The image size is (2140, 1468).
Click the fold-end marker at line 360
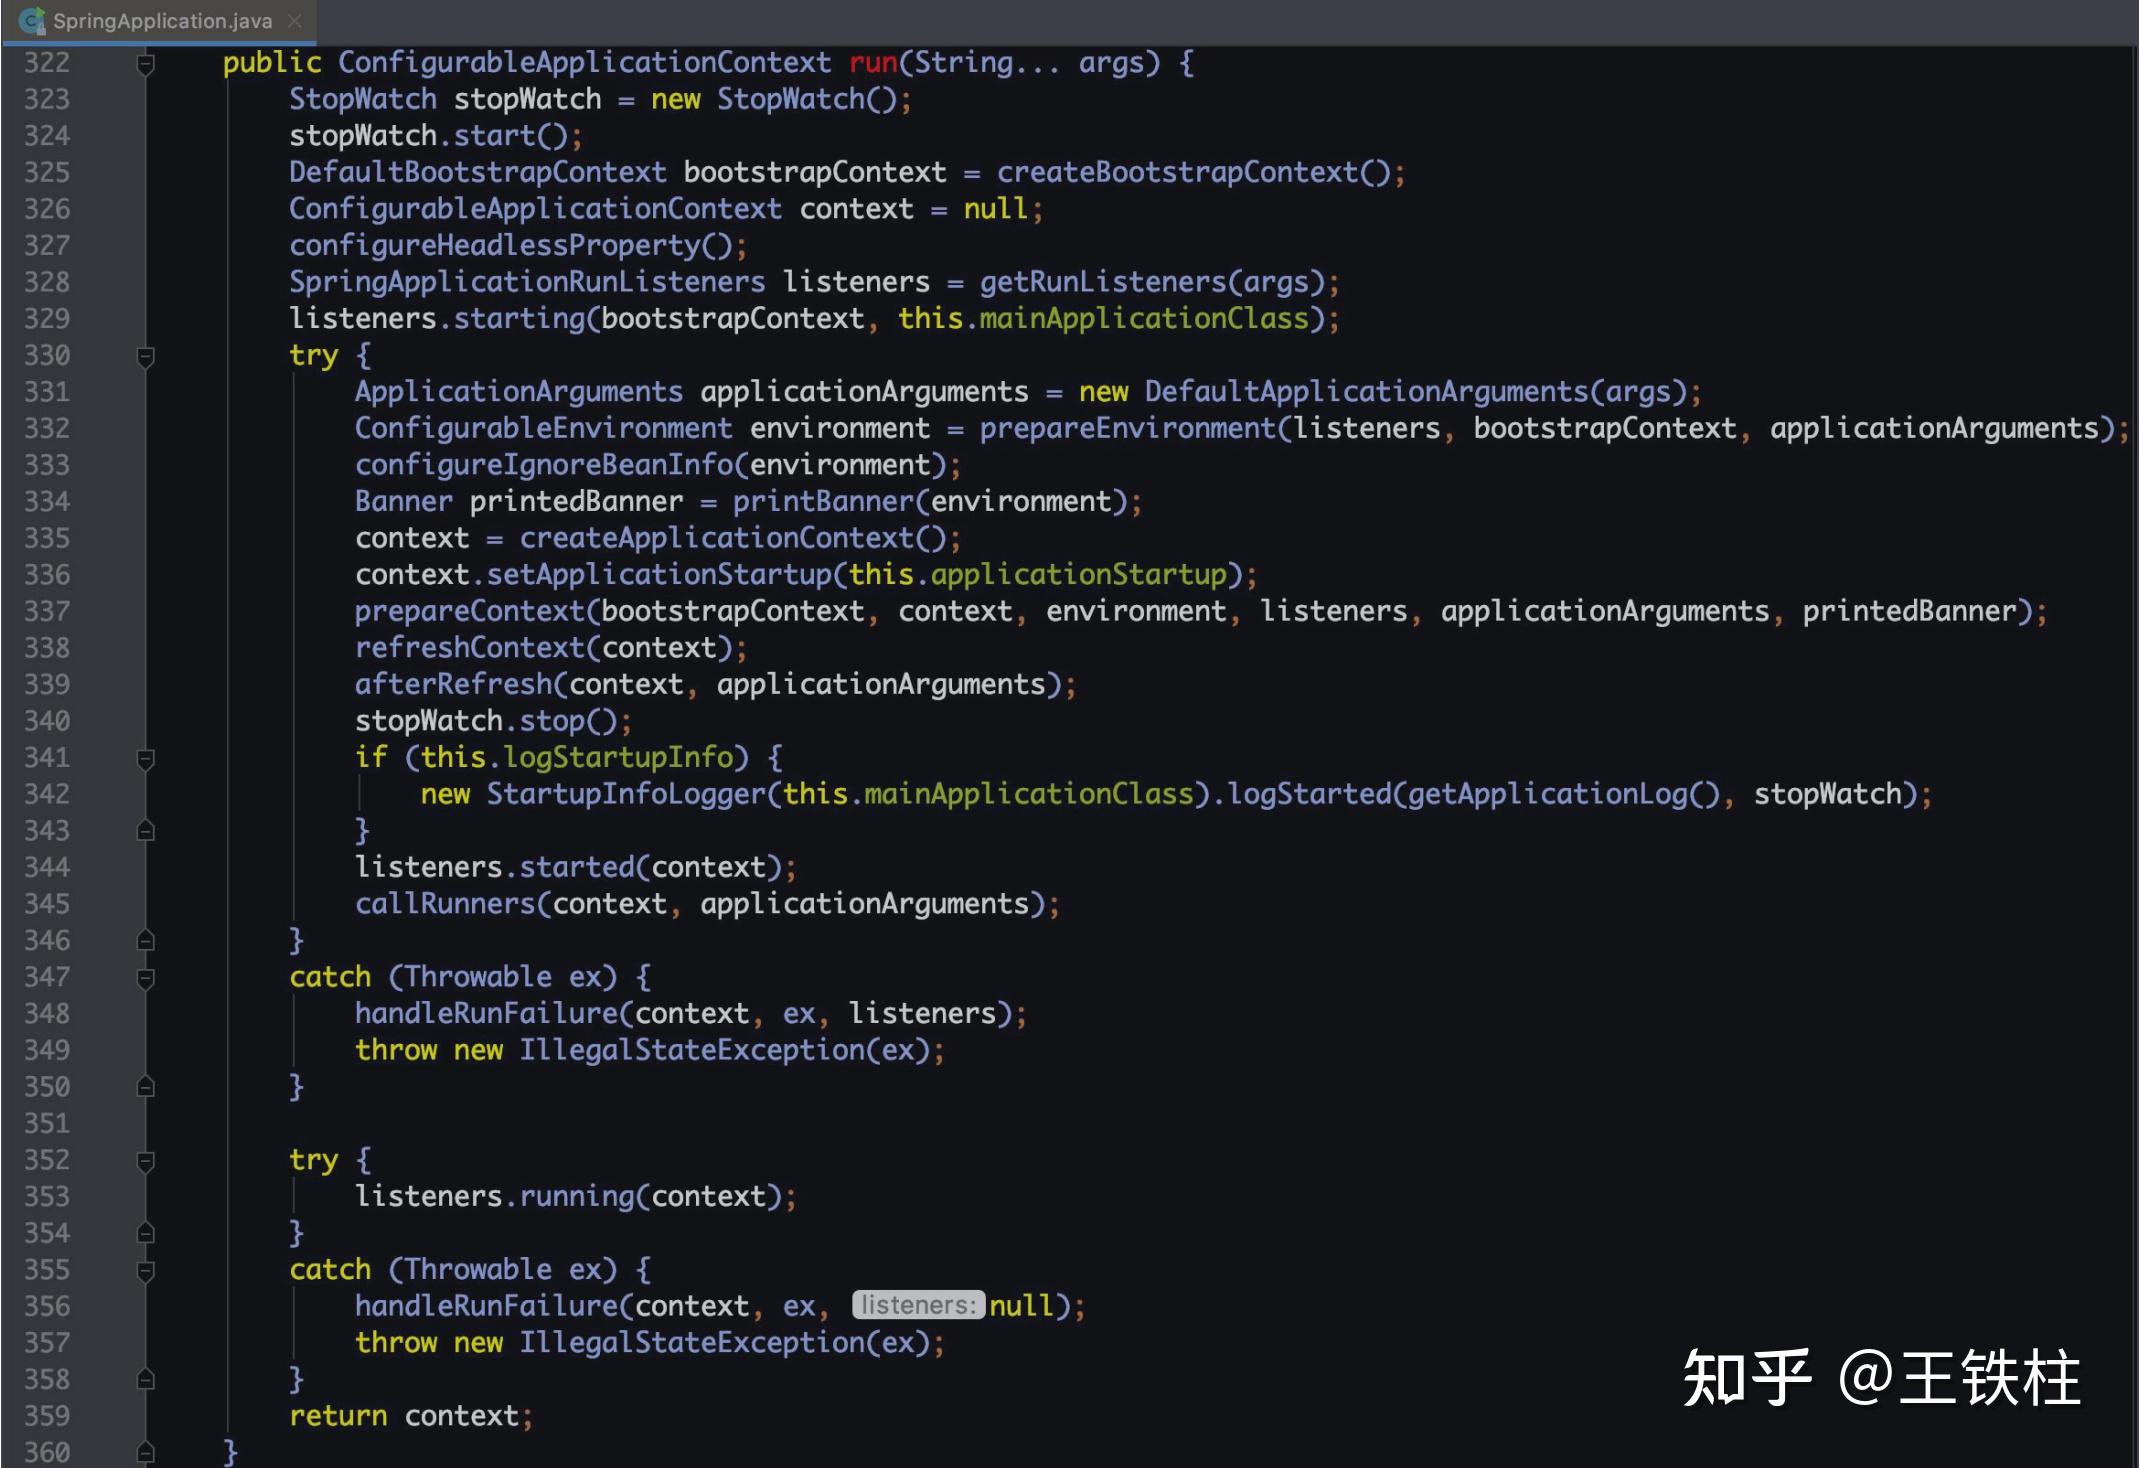[x=146, y=1452]
